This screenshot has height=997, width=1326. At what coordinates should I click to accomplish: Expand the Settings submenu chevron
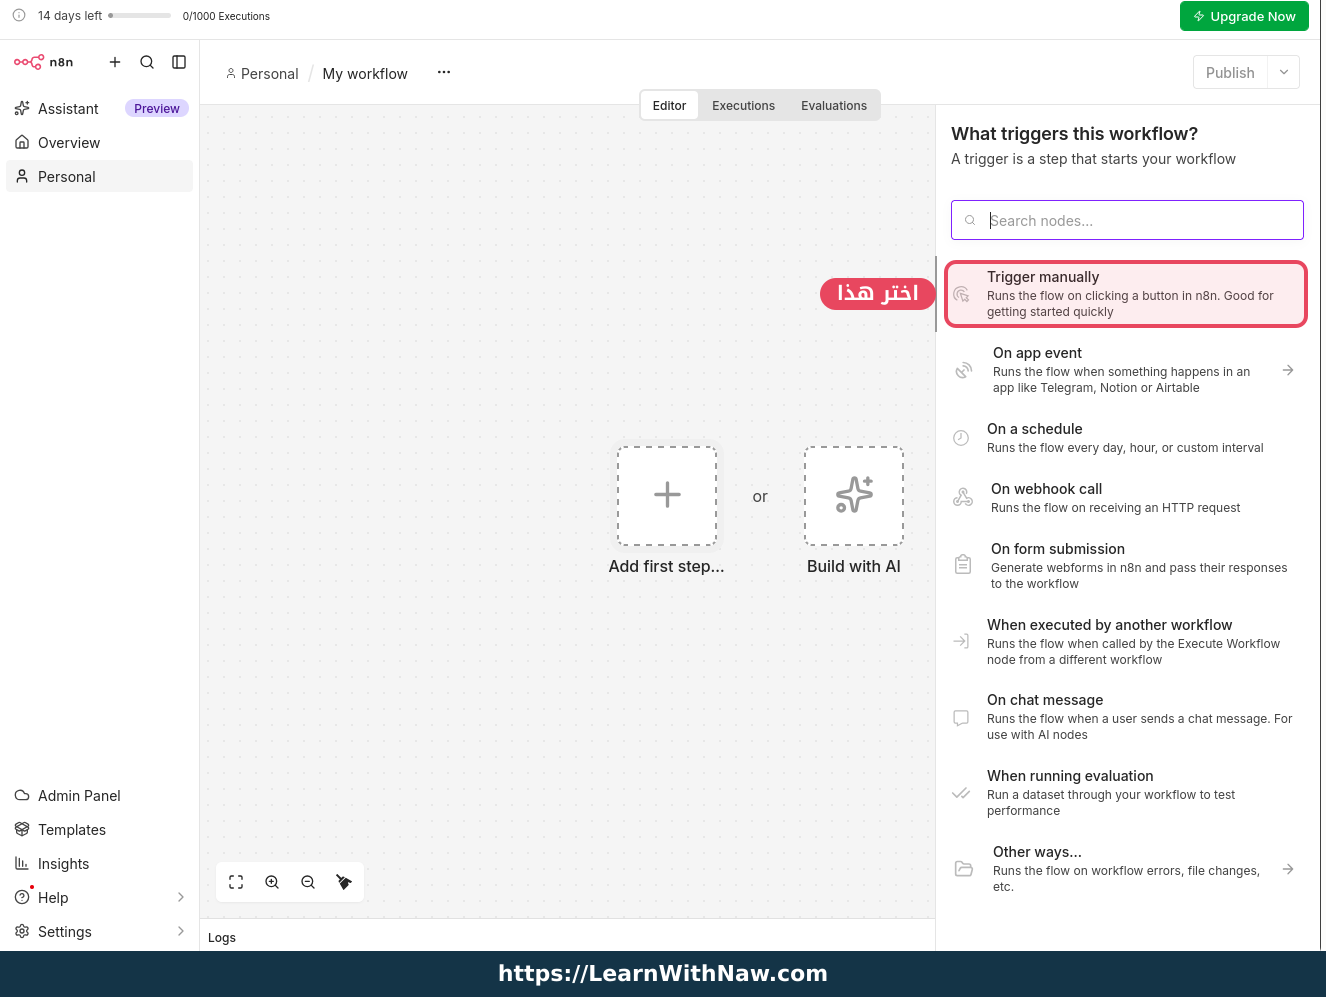pyautogui.click(x=181, y=932)
